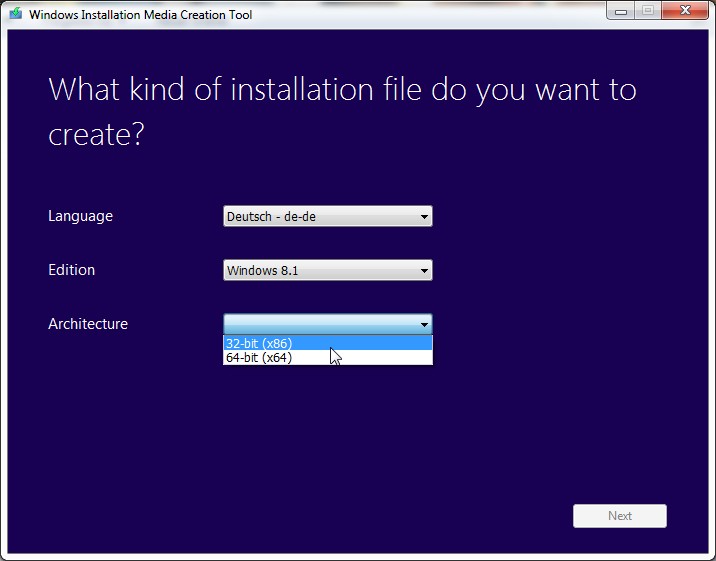Click the Media Creation Tool title bar icon
This screenshot has height=561, width=716.
click(x=16, y=14)
